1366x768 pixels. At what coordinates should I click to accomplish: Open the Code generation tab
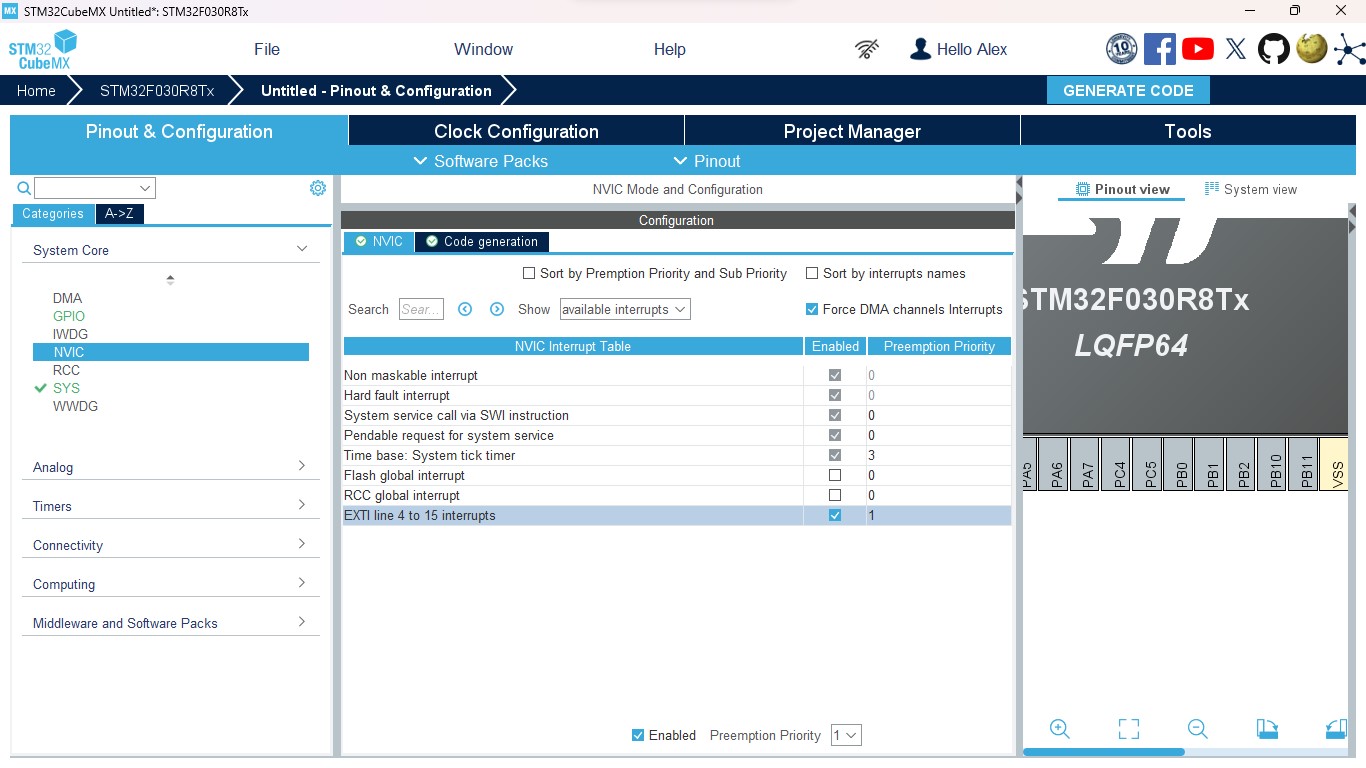[x=482, y=241]
